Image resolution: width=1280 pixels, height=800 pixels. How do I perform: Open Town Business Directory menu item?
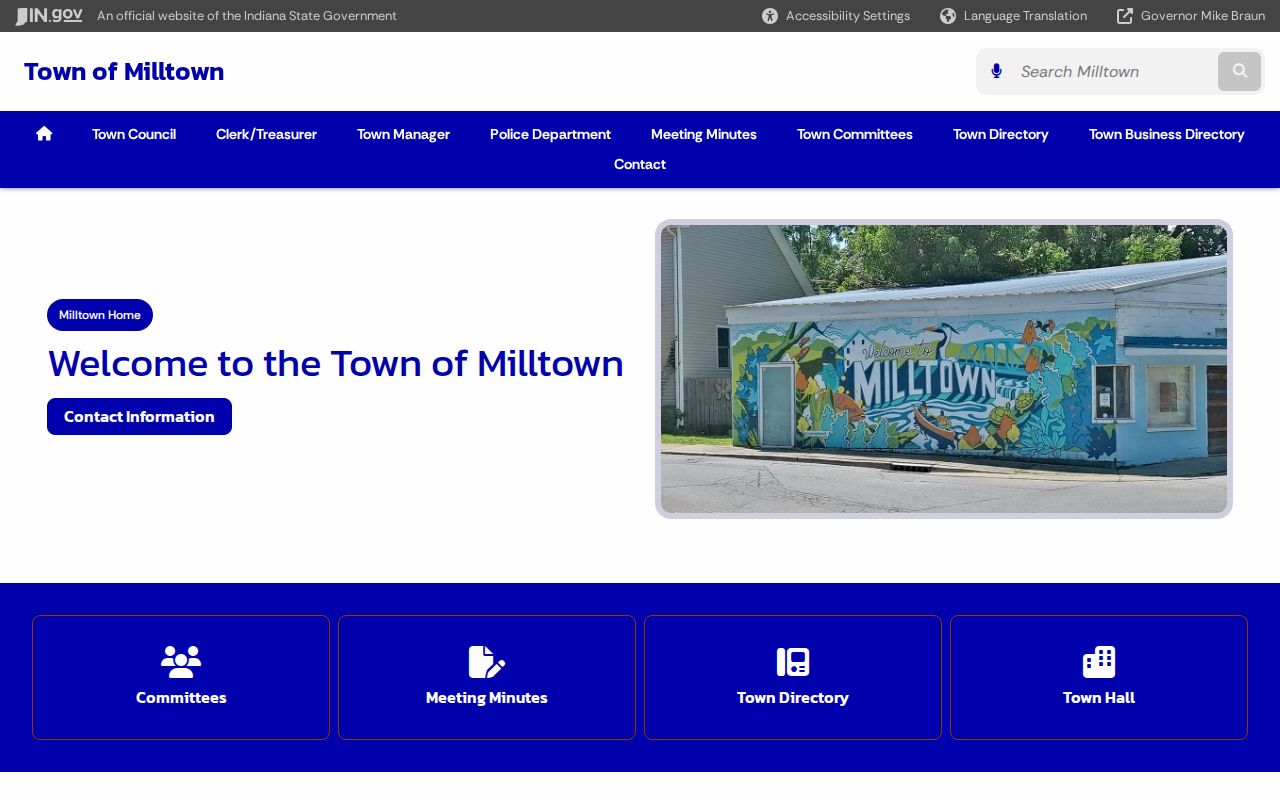tap(1167, 134)
